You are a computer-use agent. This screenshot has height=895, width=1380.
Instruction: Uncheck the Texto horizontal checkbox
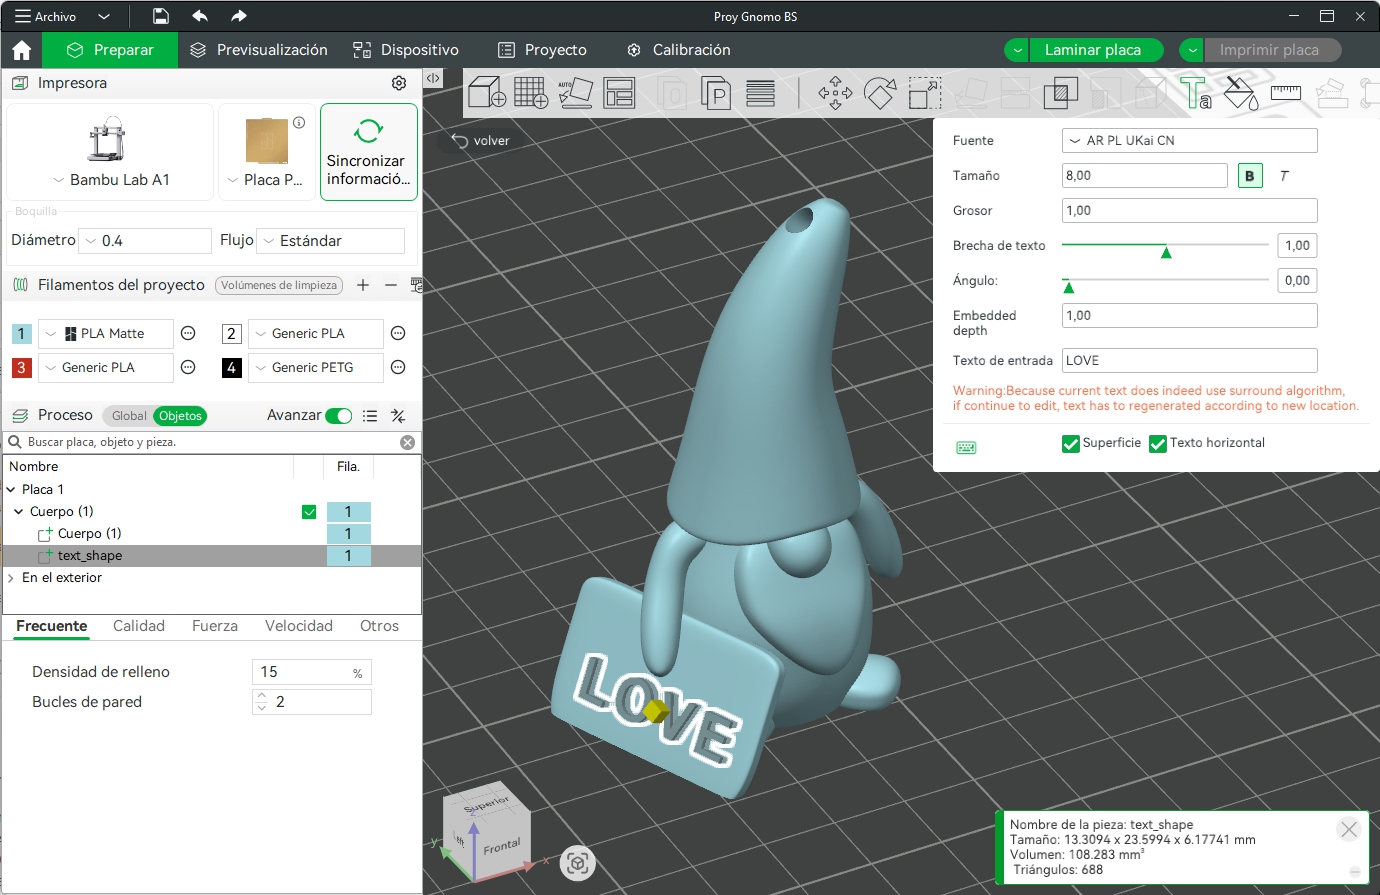[1158, 444]
